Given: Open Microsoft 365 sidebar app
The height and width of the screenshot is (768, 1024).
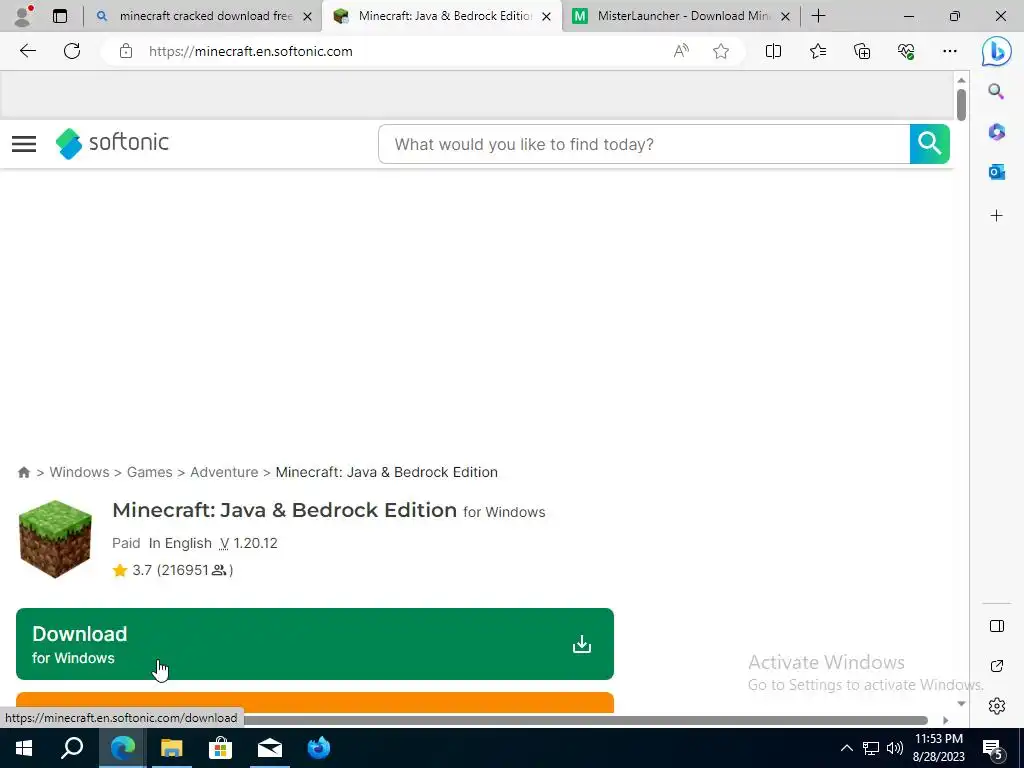Looking at the screenshot, I should (x=997, y=132).
